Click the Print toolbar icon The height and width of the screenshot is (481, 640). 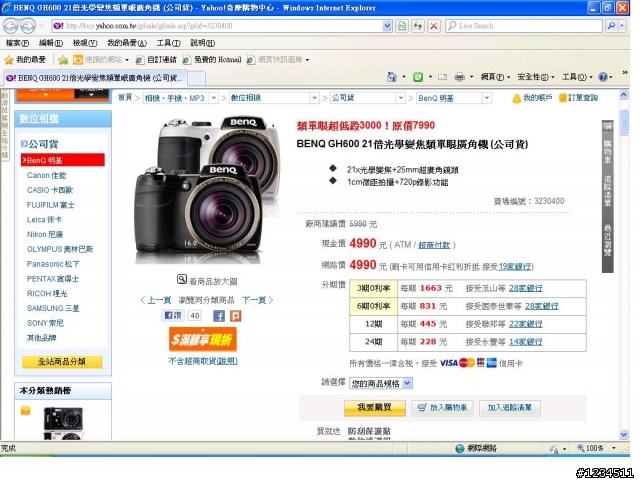pyautogui.click(x=460, y=77)
